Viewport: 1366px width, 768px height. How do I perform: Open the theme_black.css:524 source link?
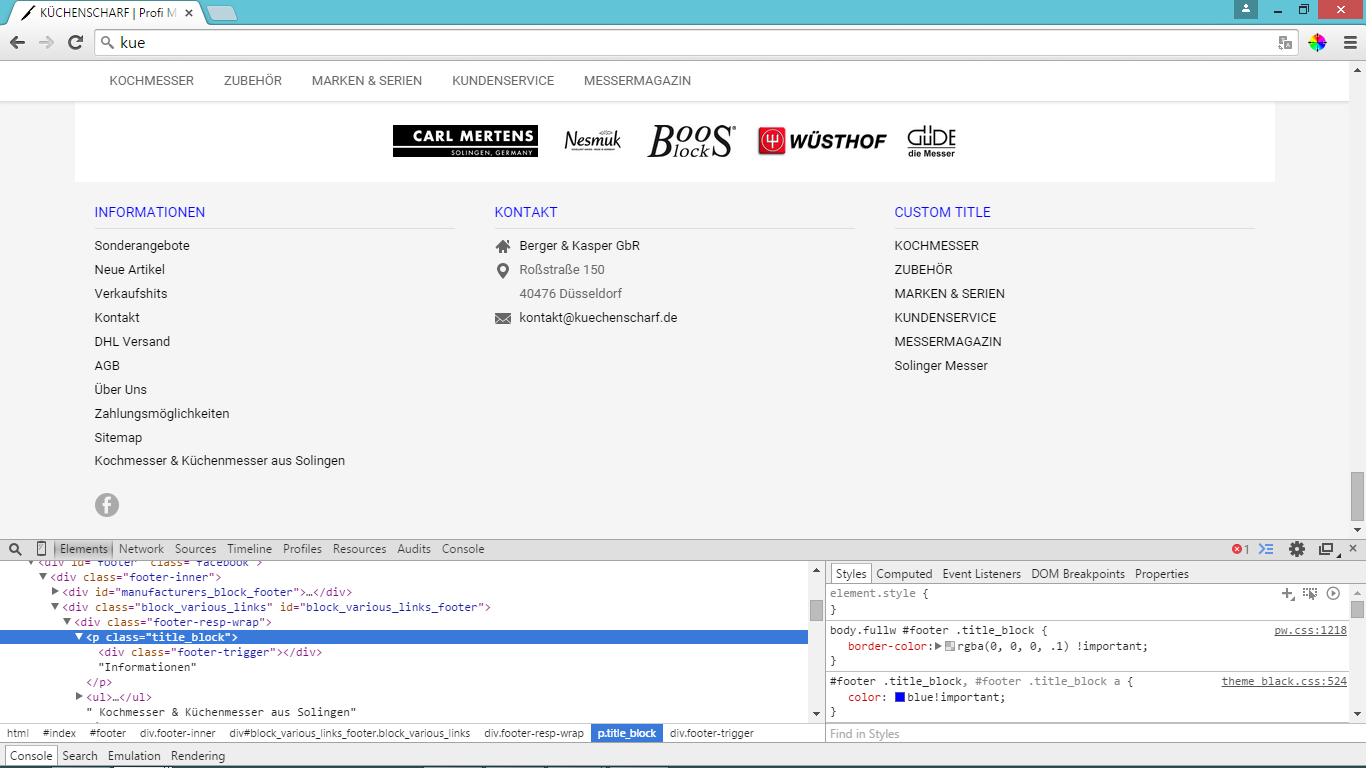pos(1284,682)
